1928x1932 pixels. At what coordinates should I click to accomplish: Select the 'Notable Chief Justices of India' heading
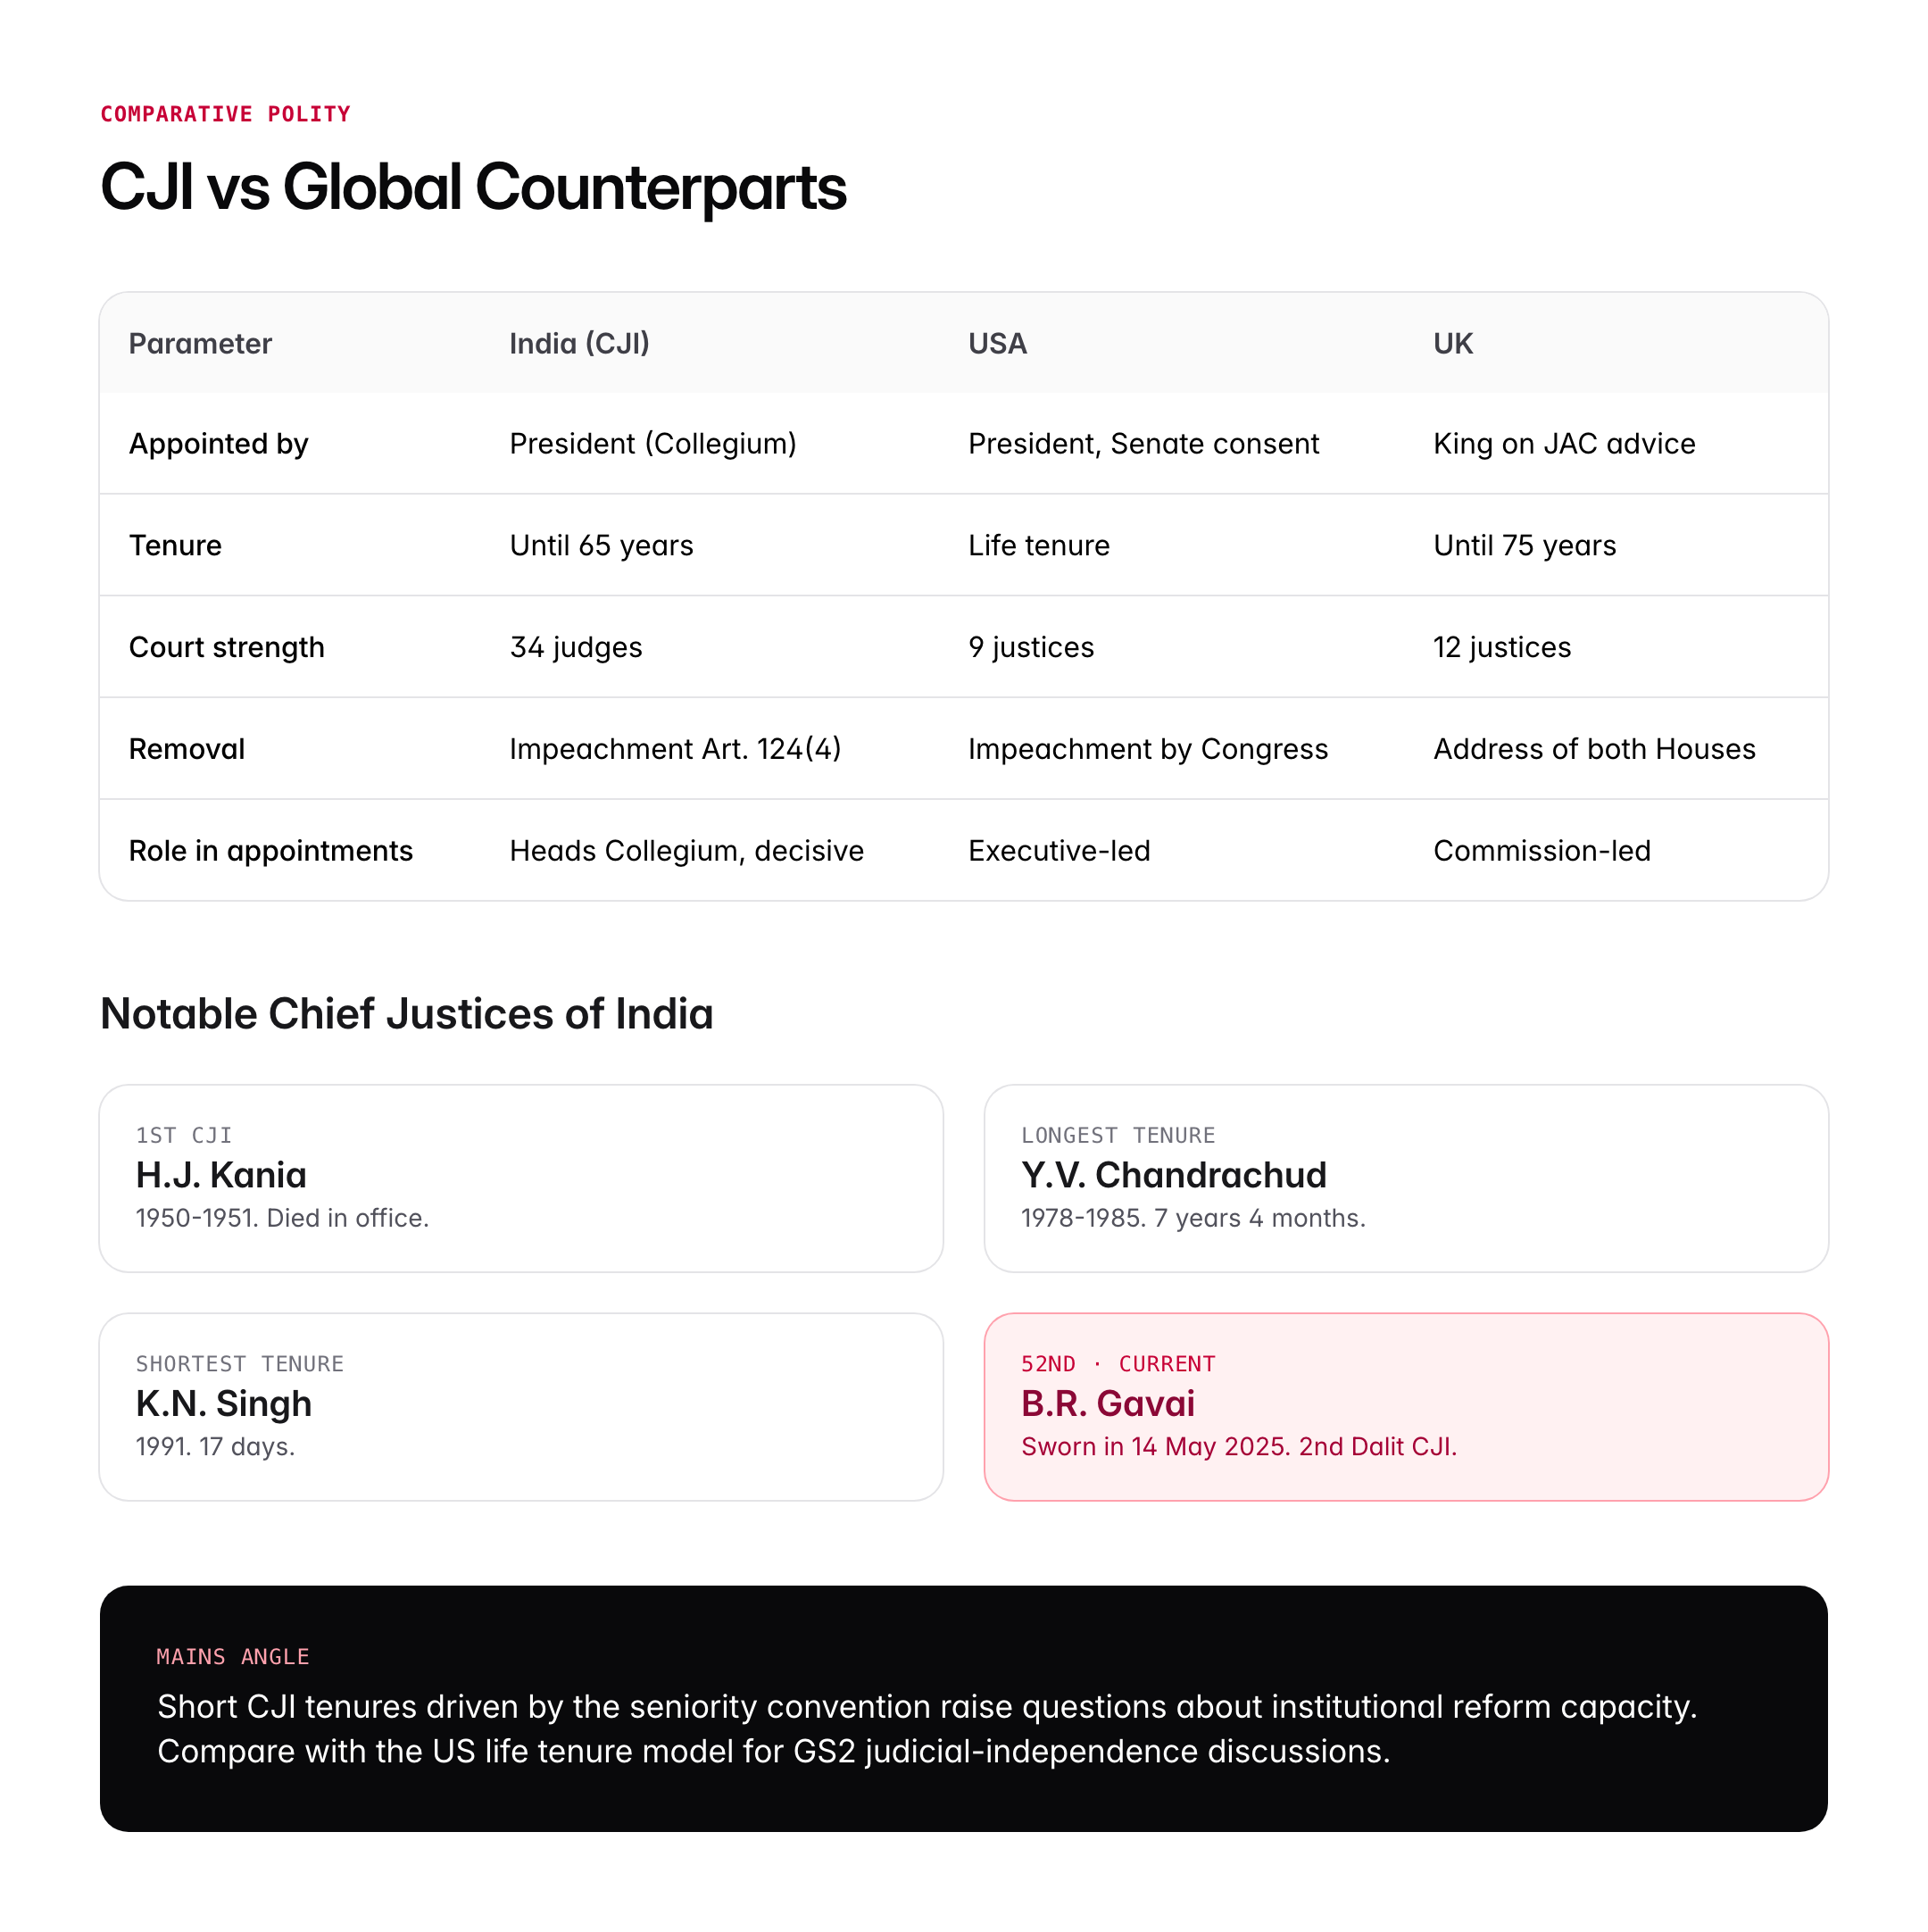(407, 1014)
